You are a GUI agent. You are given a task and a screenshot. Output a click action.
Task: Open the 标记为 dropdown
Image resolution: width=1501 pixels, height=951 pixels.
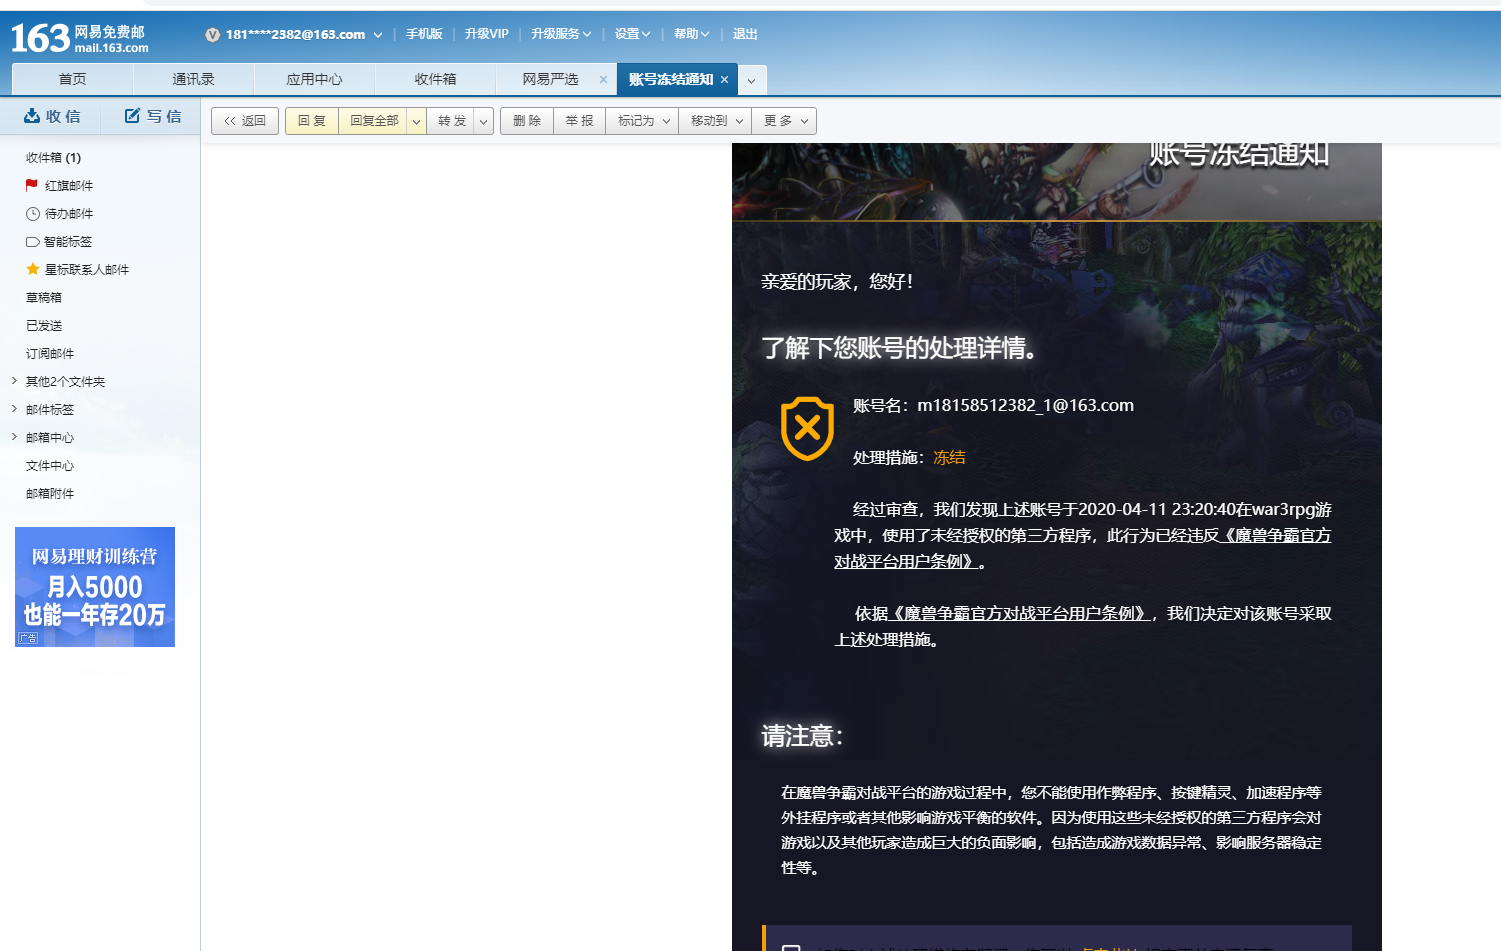(642, 121)
